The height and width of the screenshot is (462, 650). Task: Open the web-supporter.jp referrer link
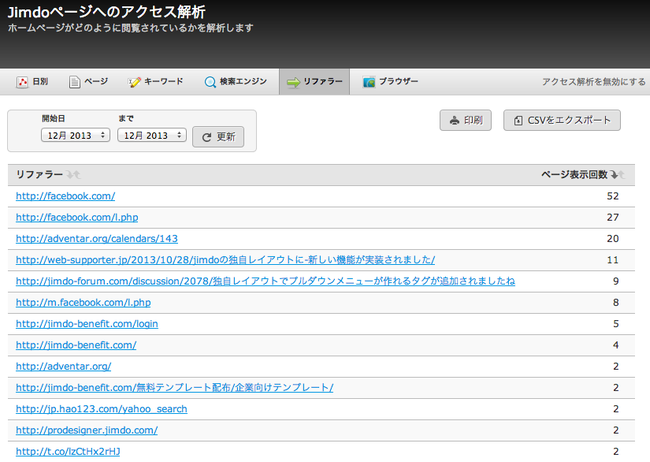(x=226, y=260)
